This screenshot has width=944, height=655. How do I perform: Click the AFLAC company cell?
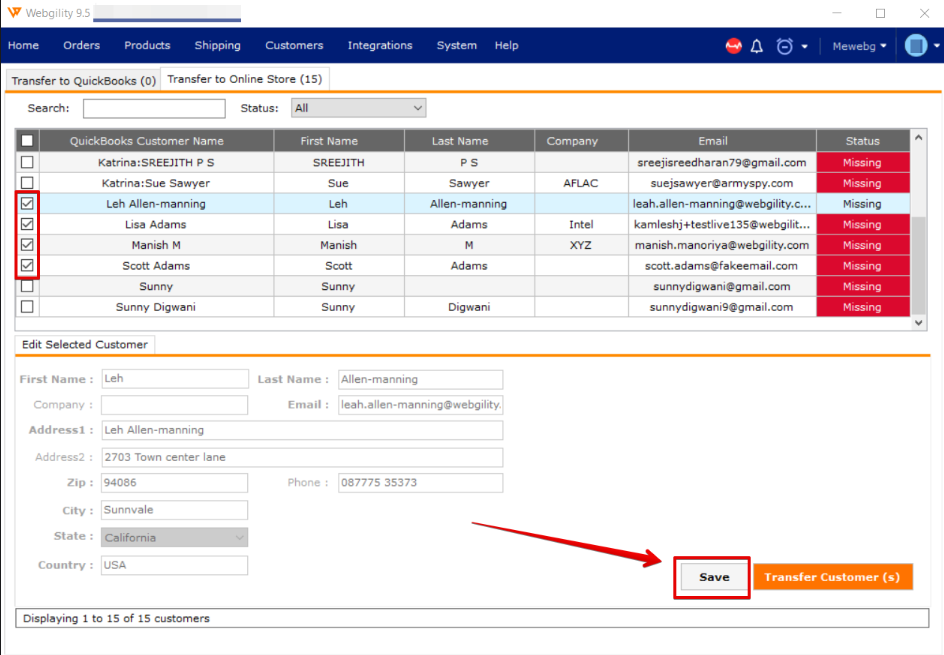pos(581,183)
